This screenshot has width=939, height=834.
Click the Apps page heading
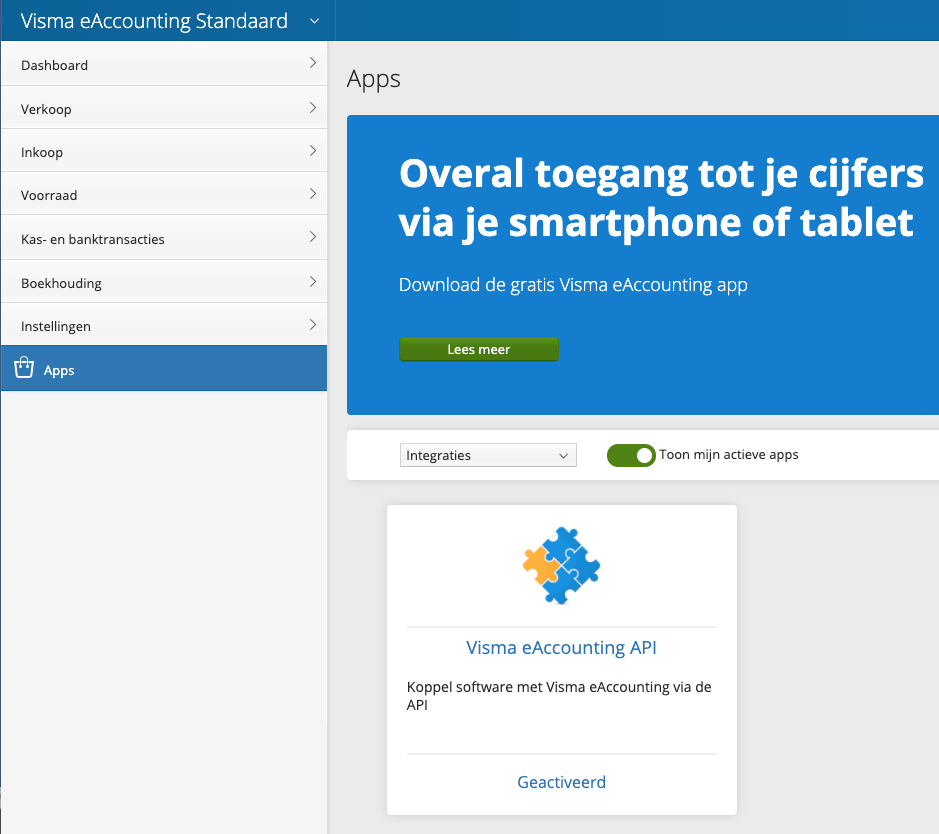(374, 80)
